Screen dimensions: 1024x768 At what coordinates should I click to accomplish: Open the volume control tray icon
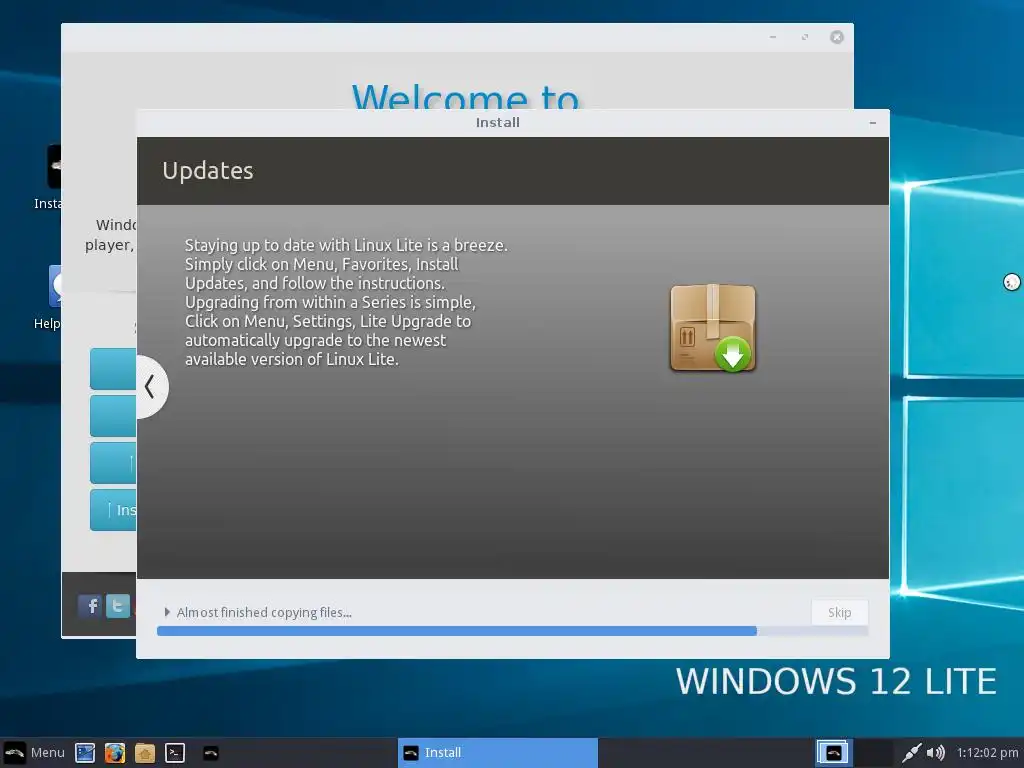pyautogui.click(x=936, y=753)
